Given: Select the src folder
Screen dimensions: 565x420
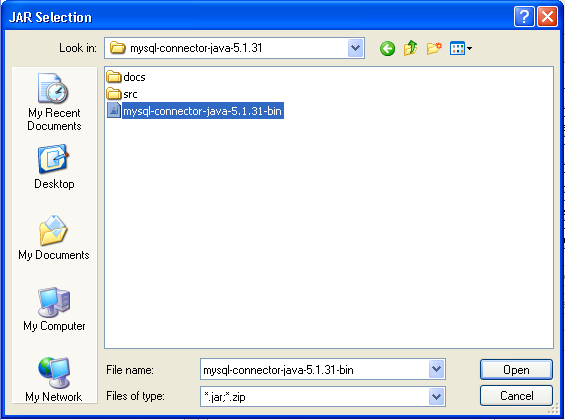Looking at the screenshot, I should pos(122,94).
